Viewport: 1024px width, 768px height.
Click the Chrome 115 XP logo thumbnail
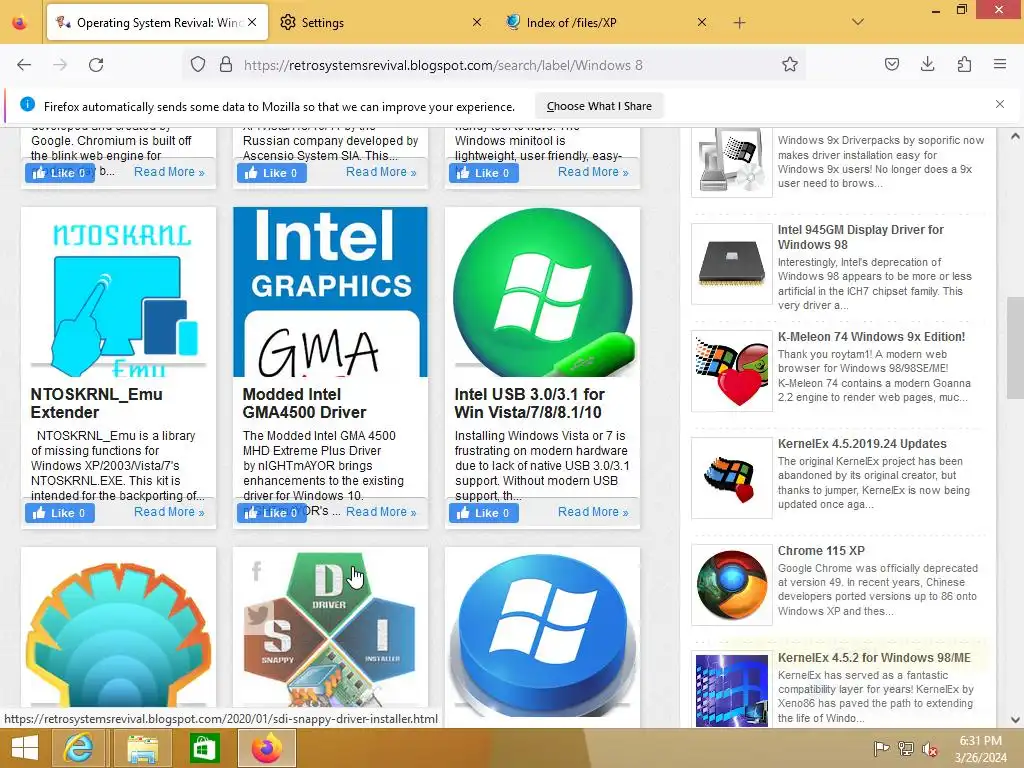[x=731, y=585]
